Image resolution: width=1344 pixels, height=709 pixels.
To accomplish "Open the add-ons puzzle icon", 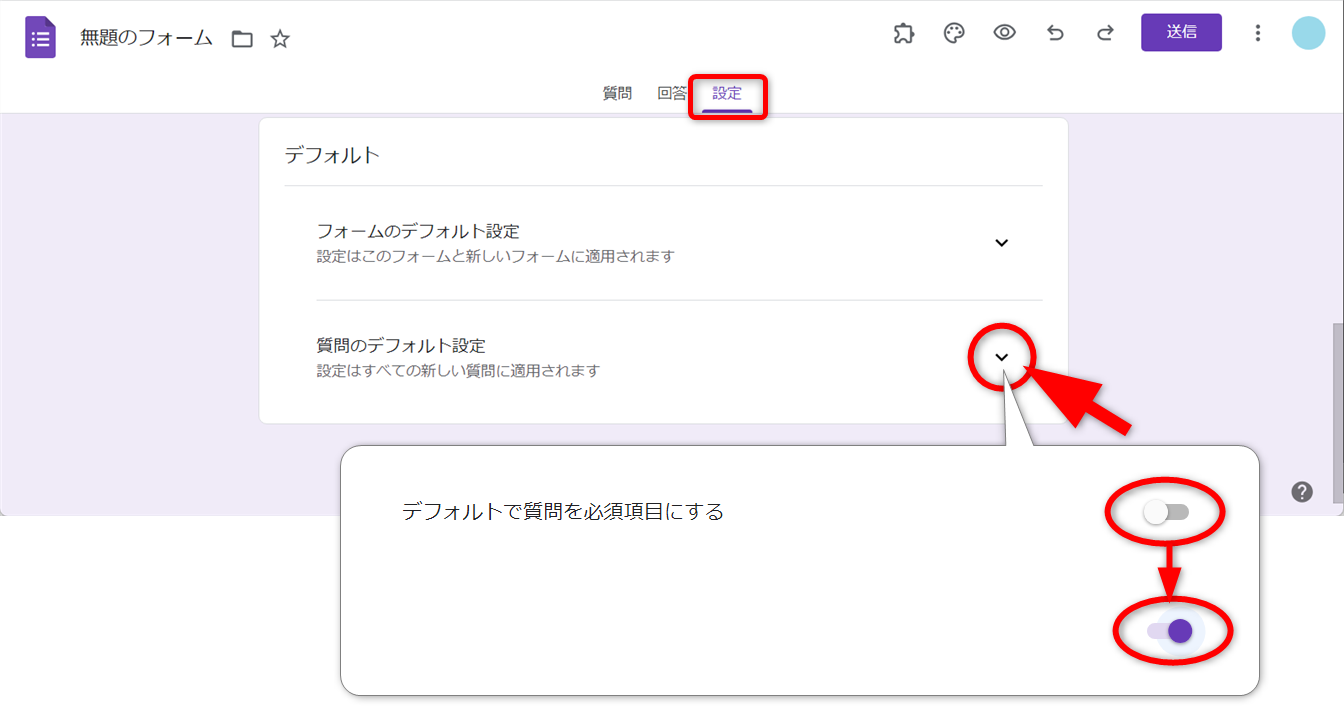I will click(903, 33).
